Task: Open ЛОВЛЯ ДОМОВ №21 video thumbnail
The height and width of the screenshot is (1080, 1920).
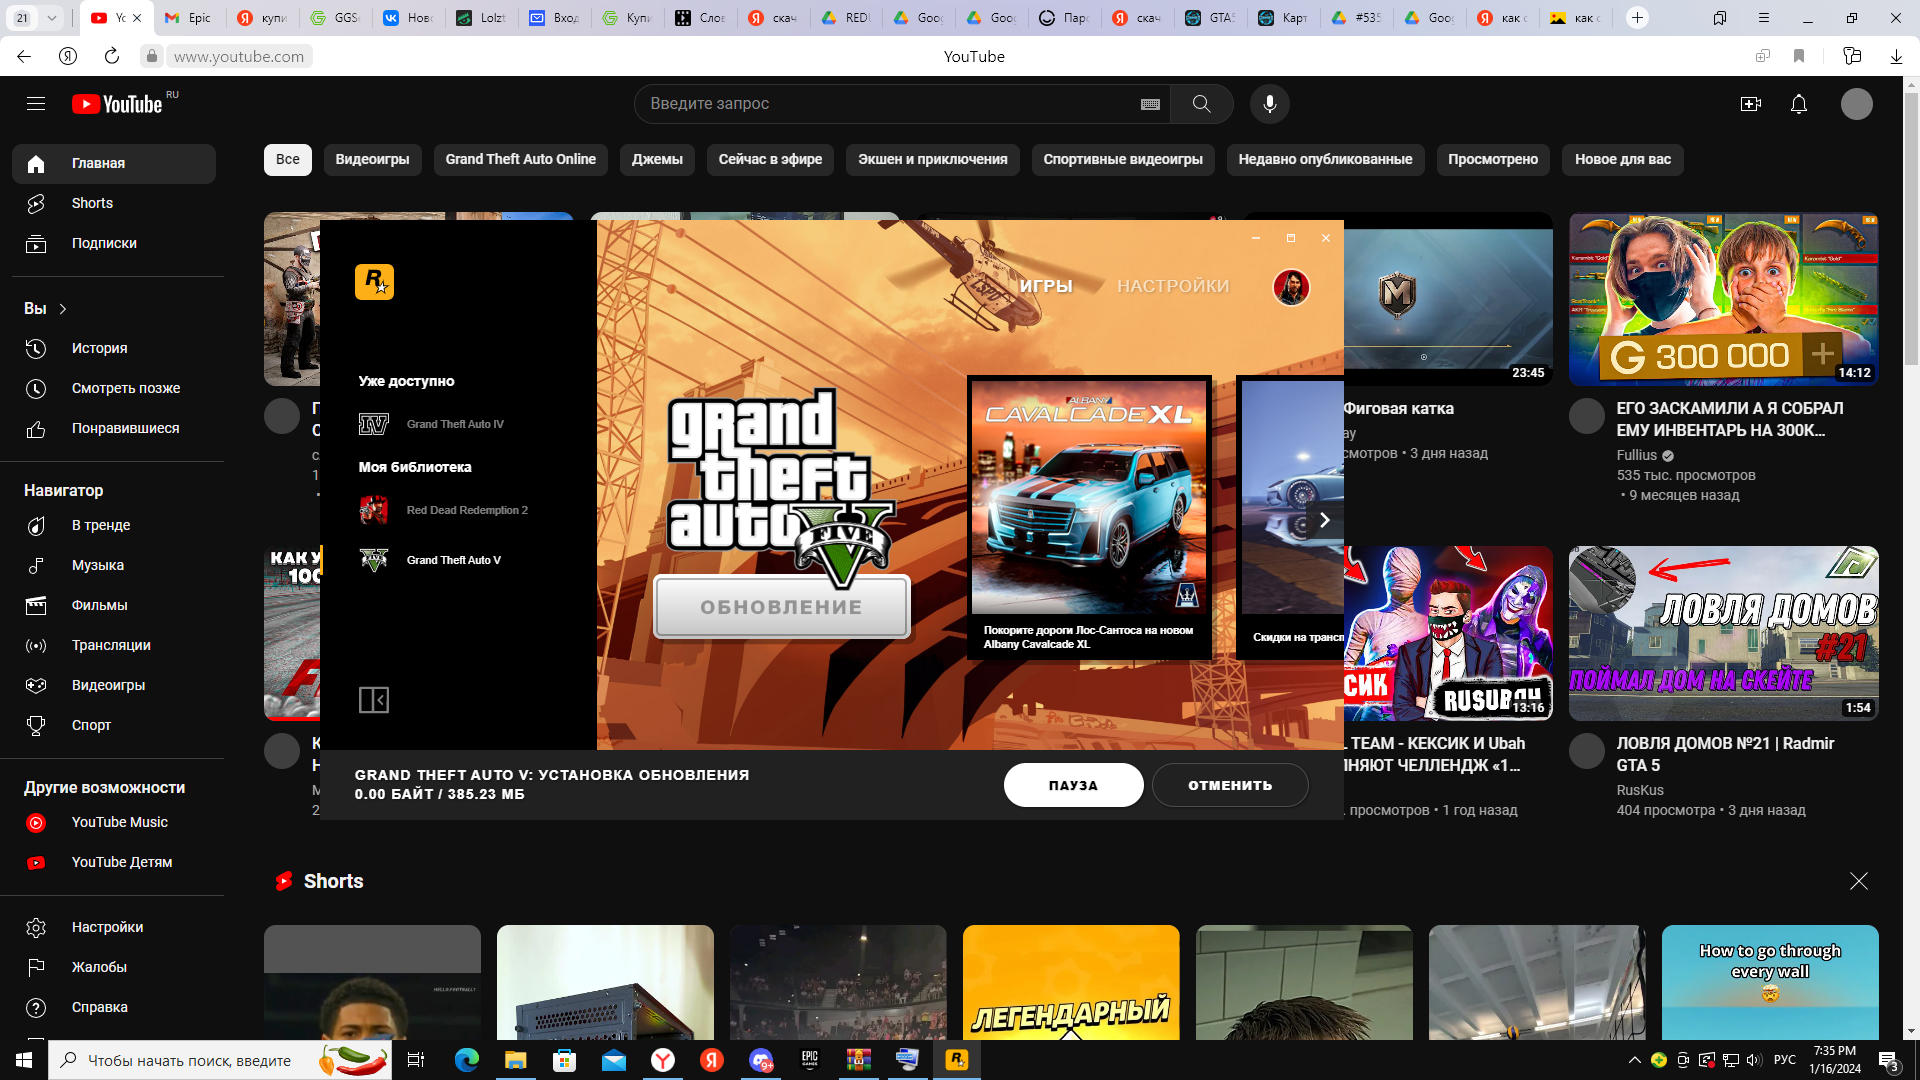Action: [x=1723, y=633]
